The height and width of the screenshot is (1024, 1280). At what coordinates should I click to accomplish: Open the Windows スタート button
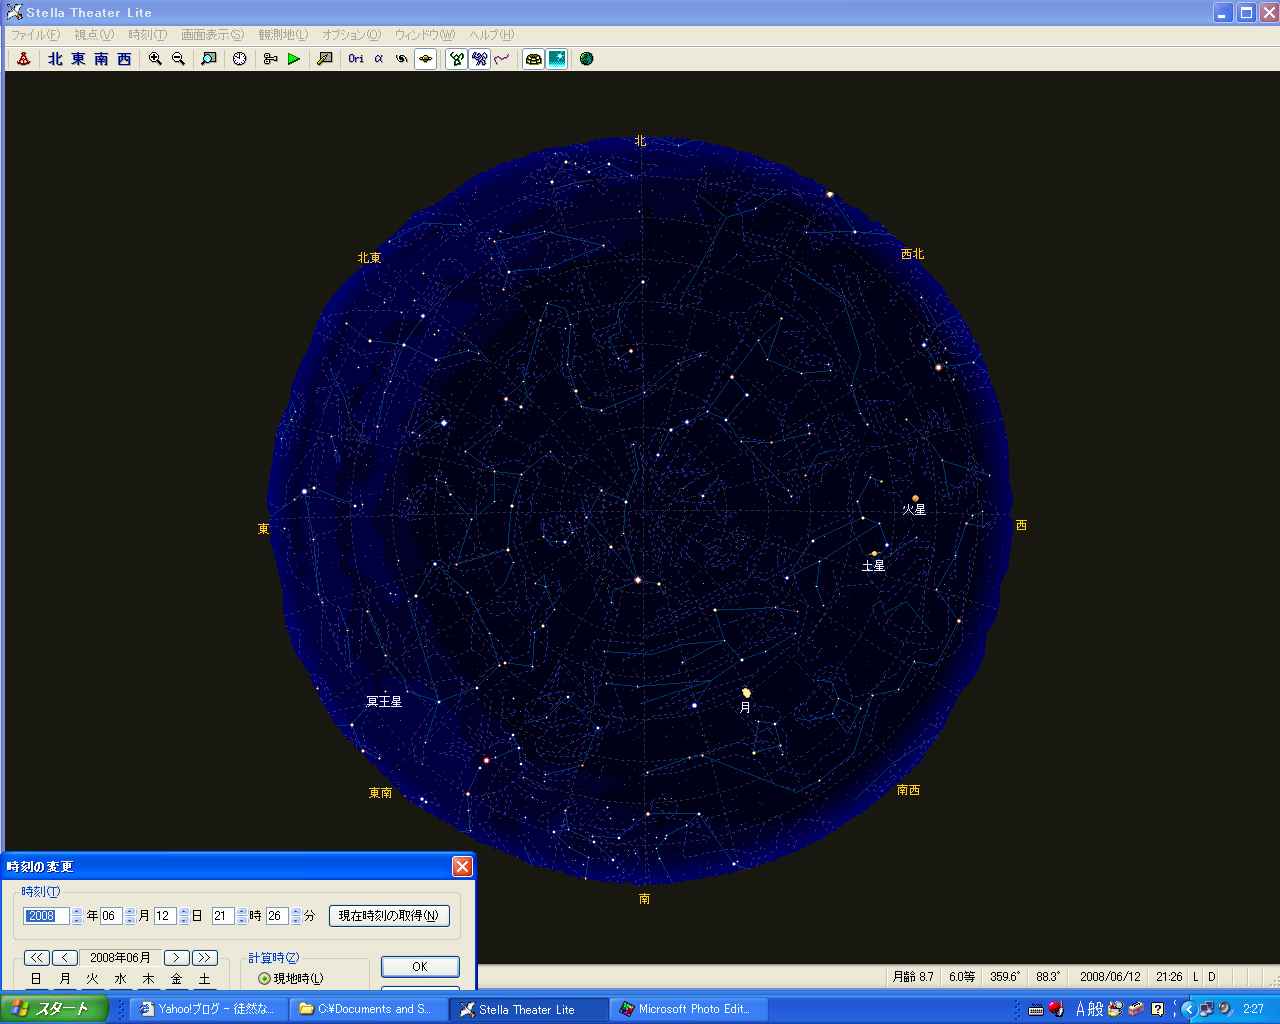click(54, 1009)
